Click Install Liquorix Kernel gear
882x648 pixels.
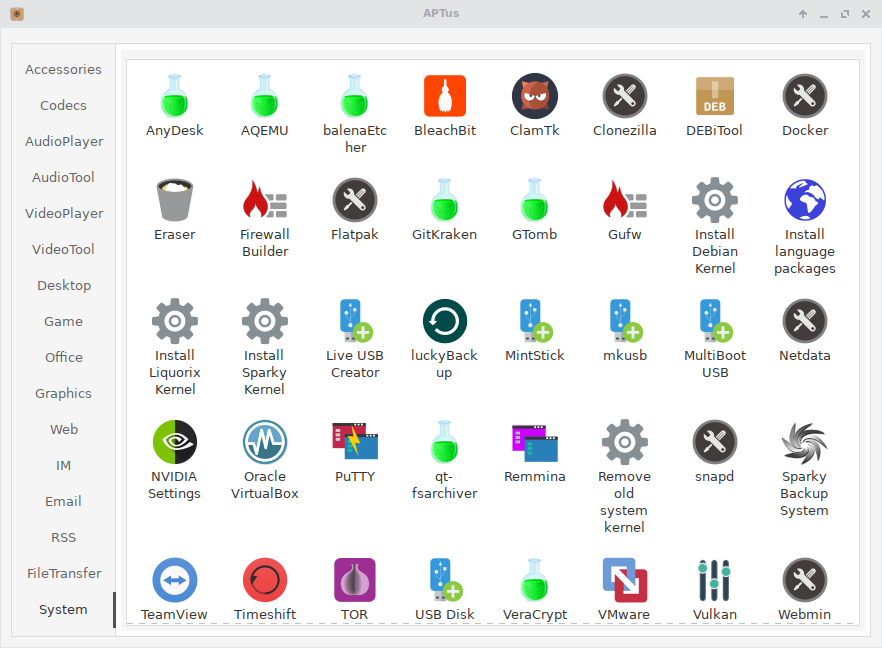(x=174, y=321)
